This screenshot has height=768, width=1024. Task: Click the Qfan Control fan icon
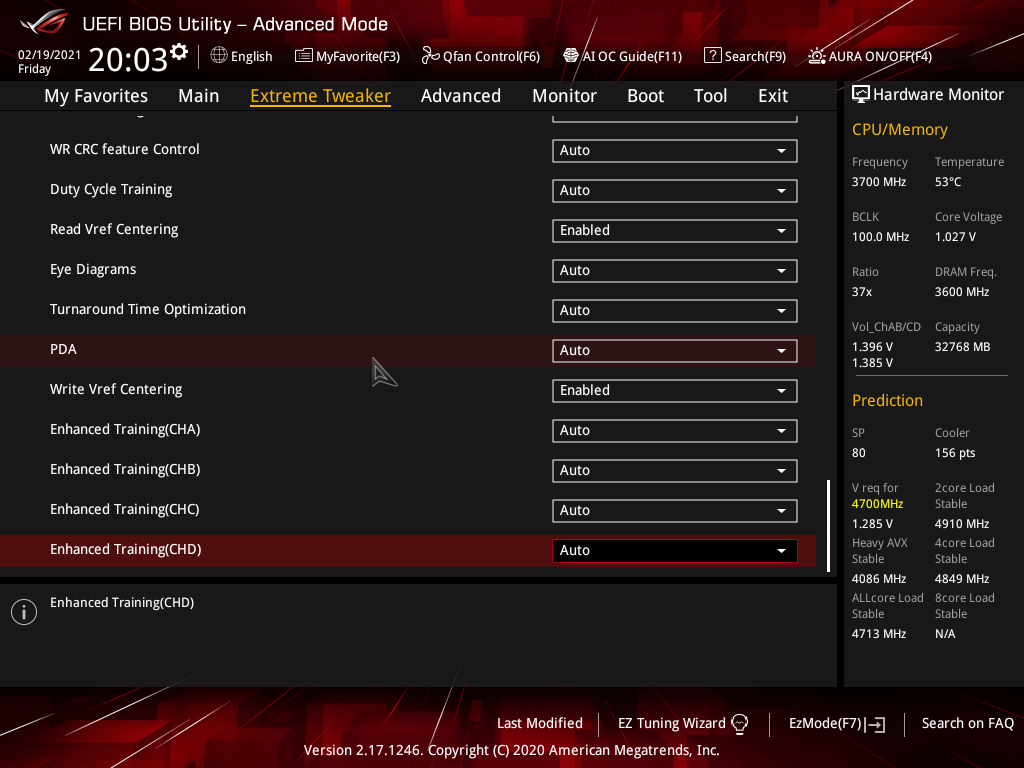430,56
